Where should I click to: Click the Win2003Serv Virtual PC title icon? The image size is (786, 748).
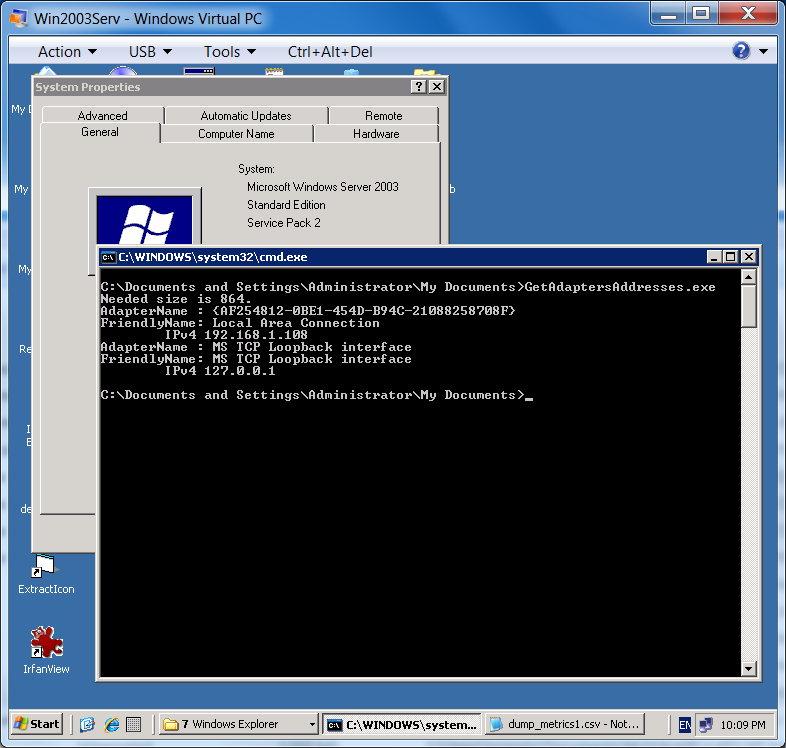point(19,18)
